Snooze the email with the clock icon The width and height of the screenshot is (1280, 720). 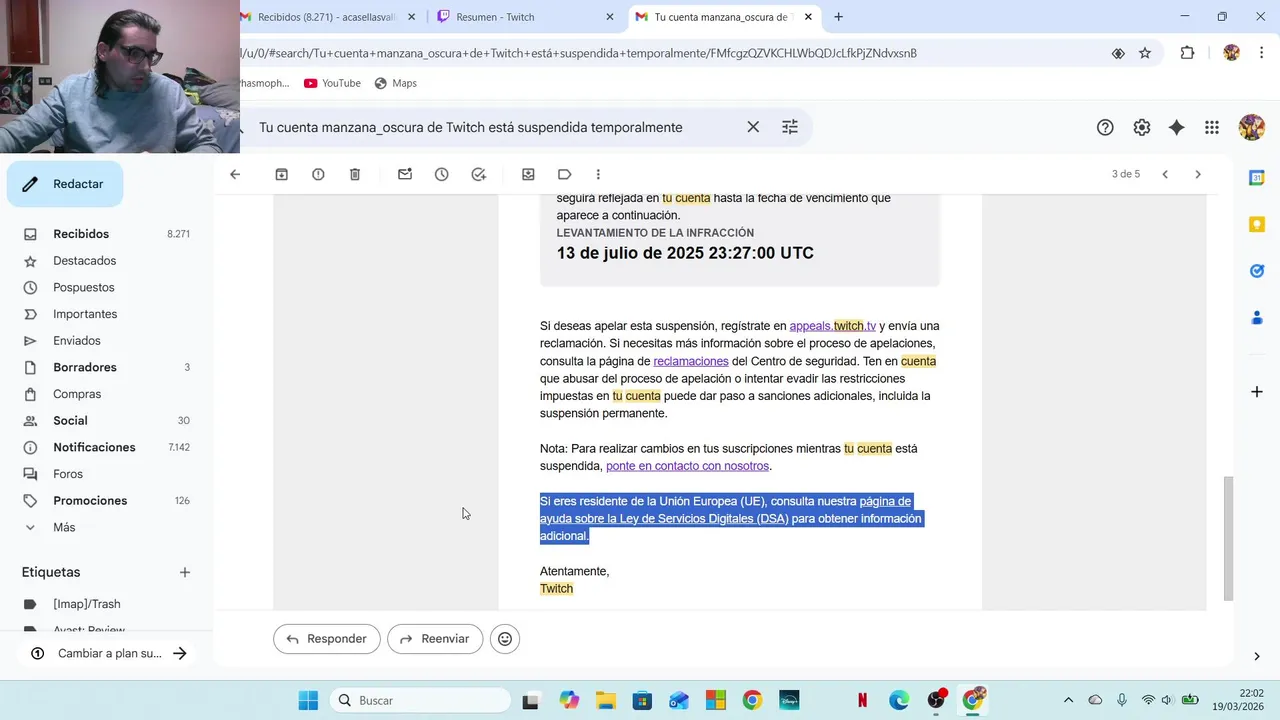442,174
